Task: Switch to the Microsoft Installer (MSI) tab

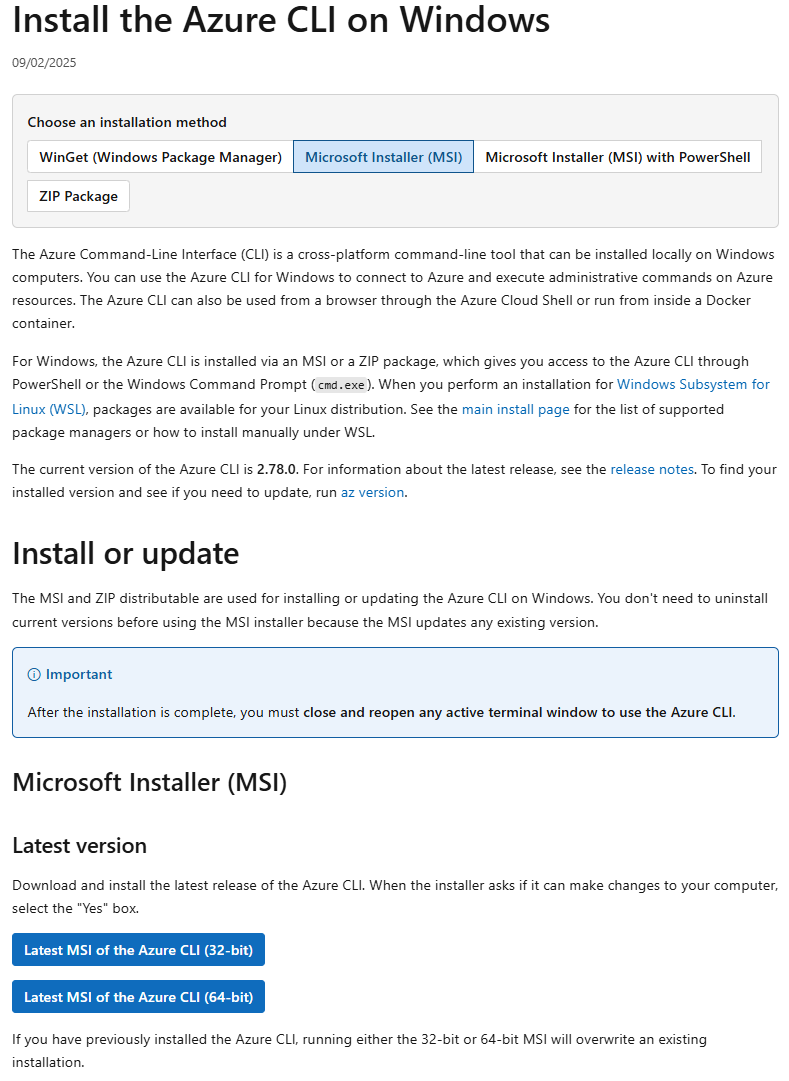Action: [383, 157]
